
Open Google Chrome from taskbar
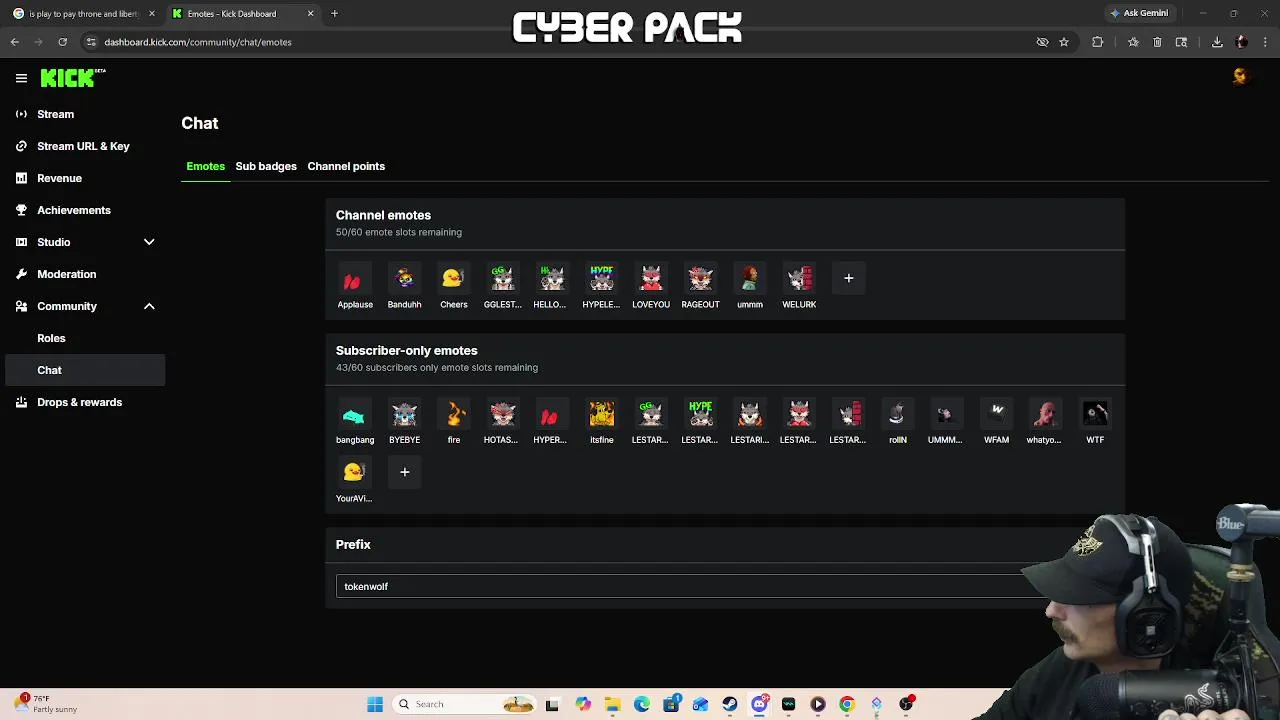pyautogui.click(x=847, y=704)
